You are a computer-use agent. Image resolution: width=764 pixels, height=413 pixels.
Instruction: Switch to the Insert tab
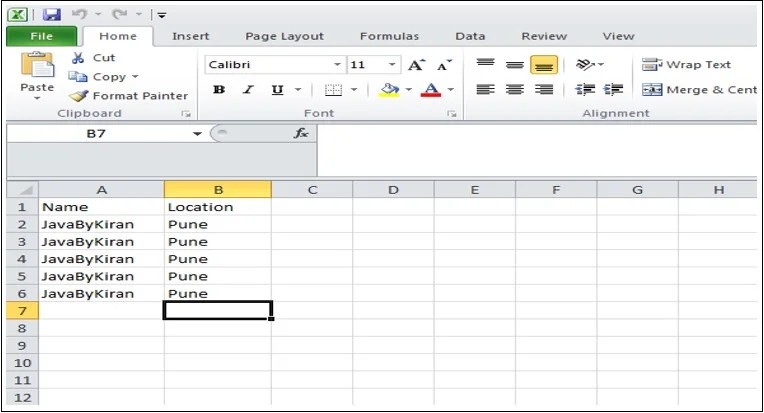[191, 37]
